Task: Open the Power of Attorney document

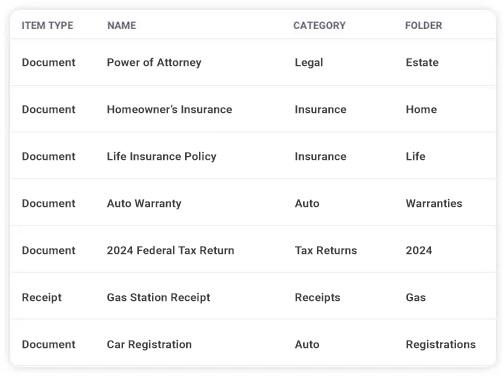Action: (154, 62)
